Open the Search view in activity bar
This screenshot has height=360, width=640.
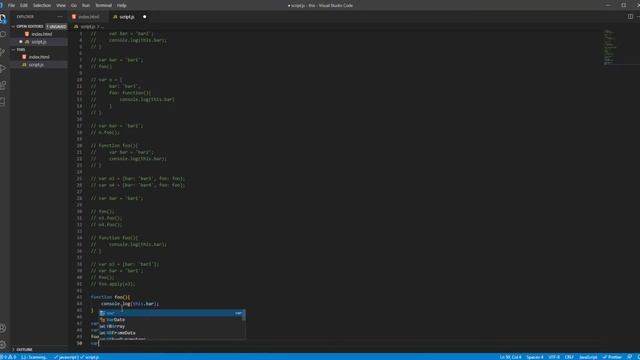click(x=3, y=34)
